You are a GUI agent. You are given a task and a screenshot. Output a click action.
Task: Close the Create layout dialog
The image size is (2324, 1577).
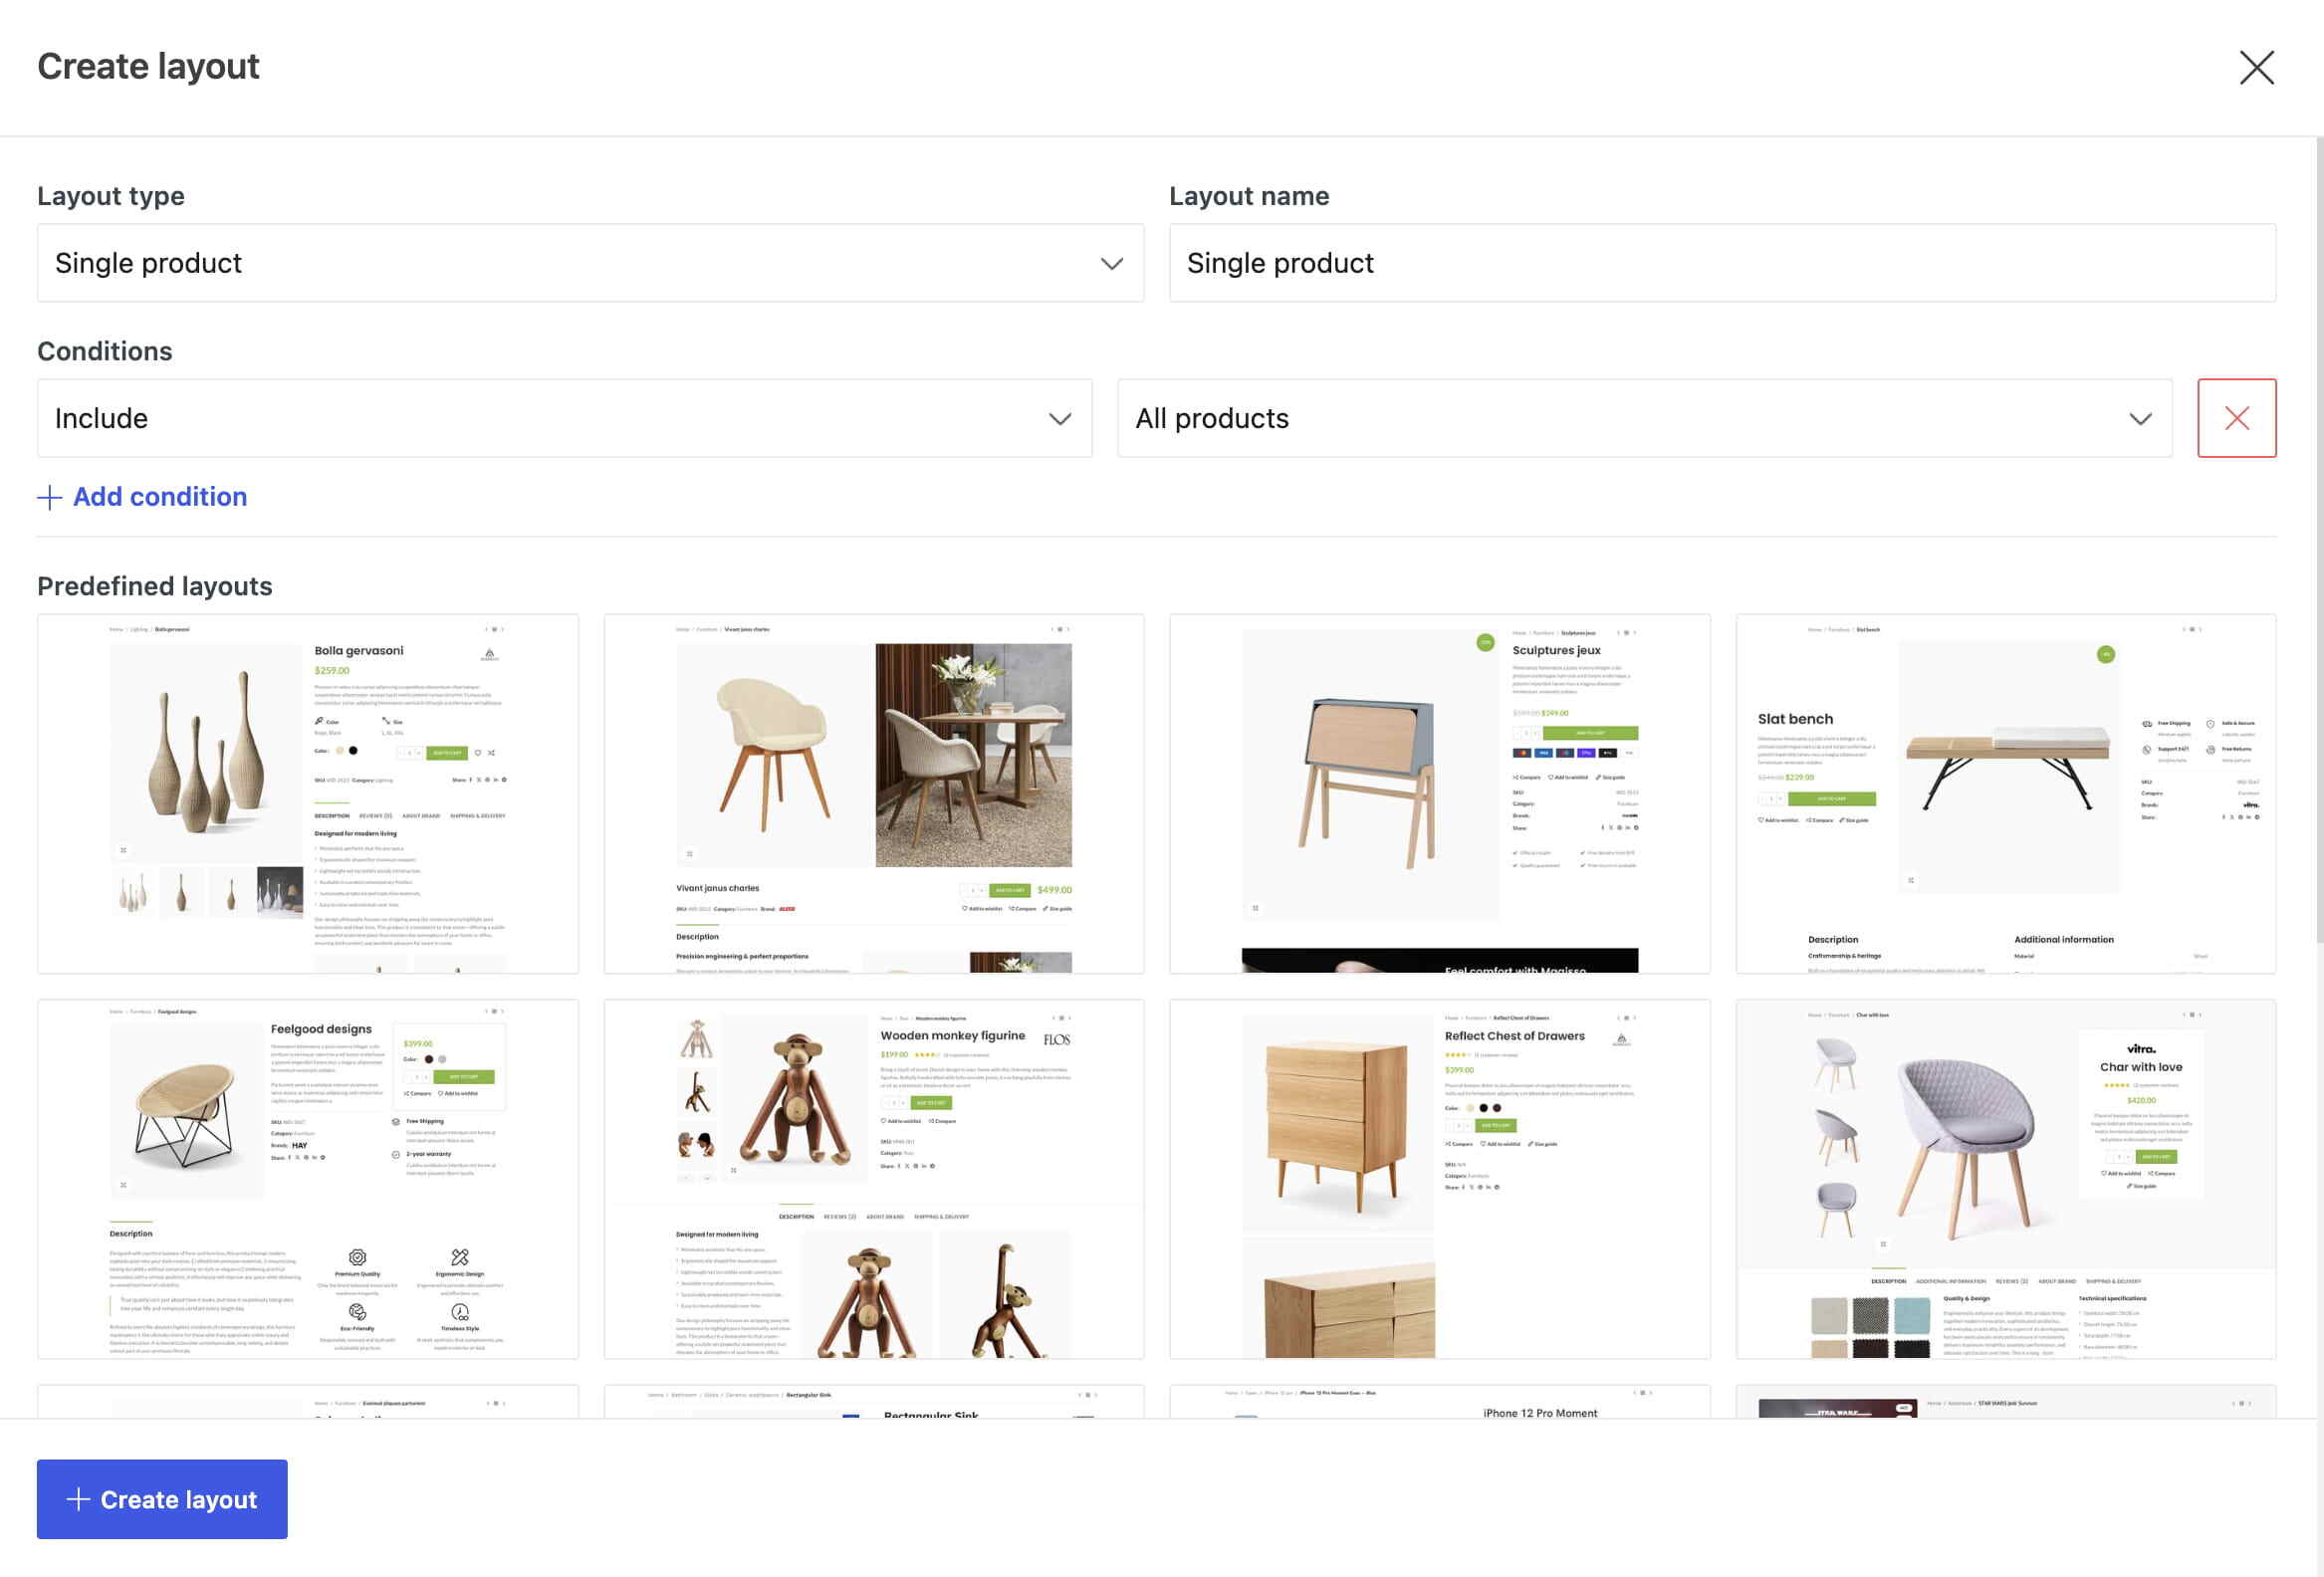[x=2256, y=68]
